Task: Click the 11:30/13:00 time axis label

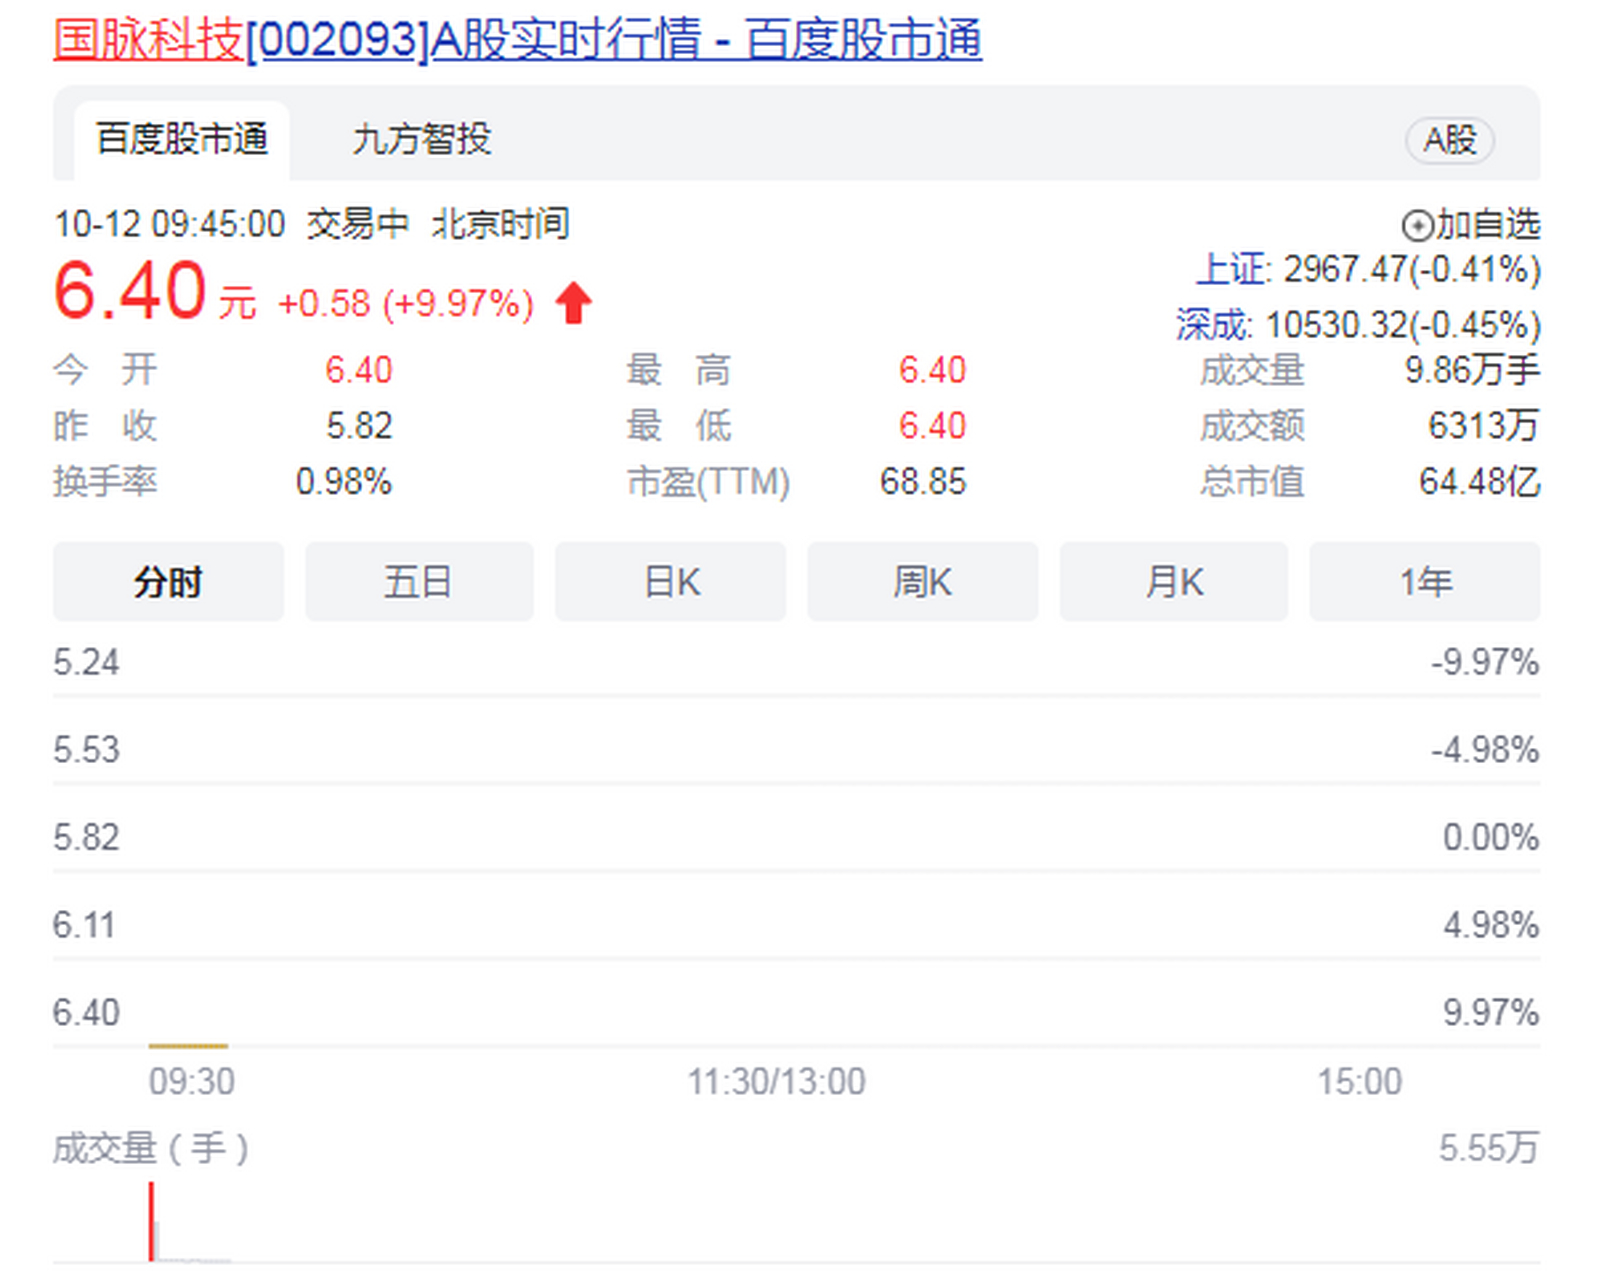Action: point(776,1082)
